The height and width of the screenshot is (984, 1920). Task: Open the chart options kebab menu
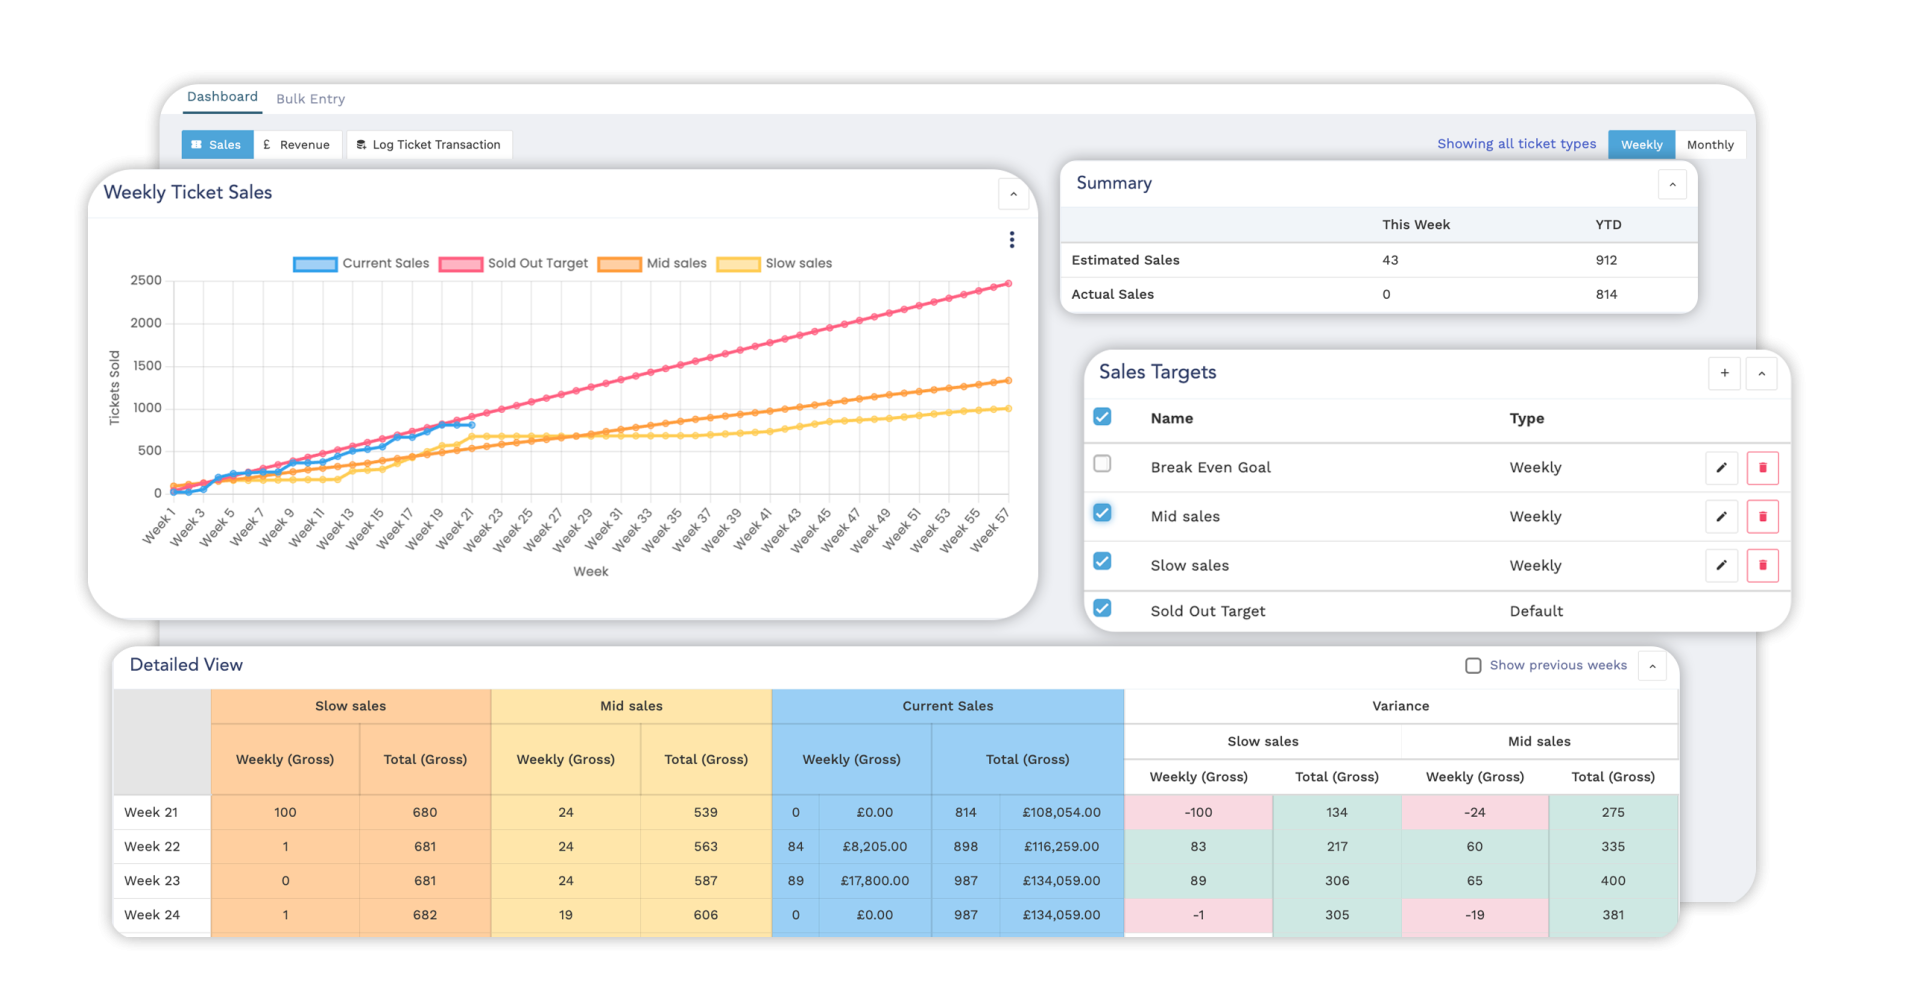click(1012, 240)
